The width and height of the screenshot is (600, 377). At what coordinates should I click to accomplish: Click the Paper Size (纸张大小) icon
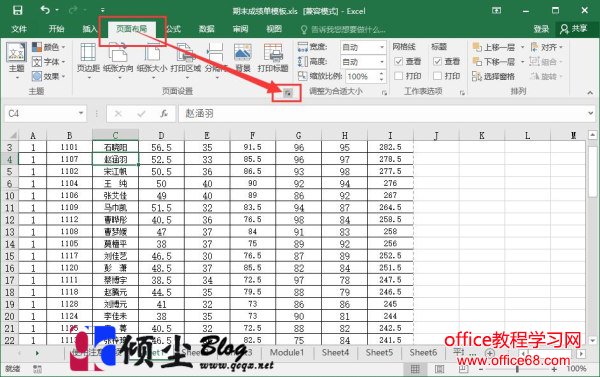coord(152,52)
